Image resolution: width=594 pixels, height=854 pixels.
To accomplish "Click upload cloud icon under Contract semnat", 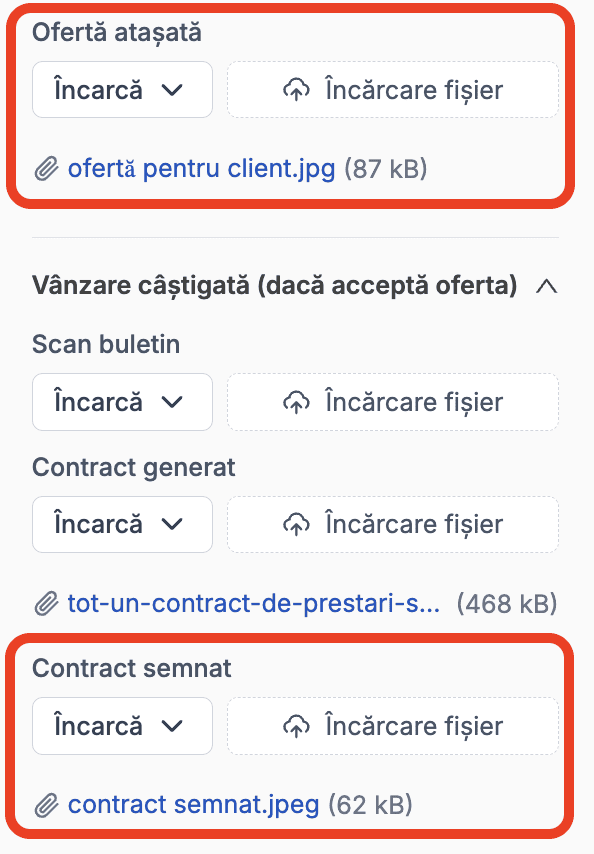I will tap(296, 726).
